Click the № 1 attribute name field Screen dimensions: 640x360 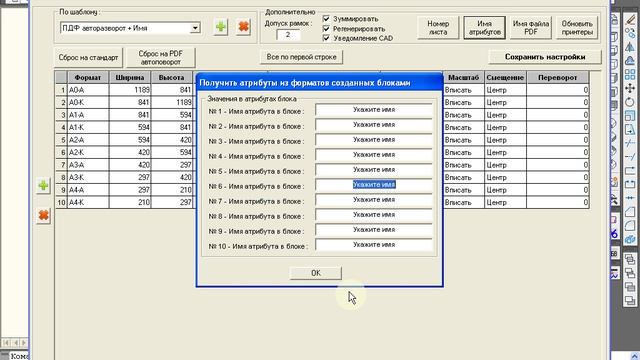374,110
